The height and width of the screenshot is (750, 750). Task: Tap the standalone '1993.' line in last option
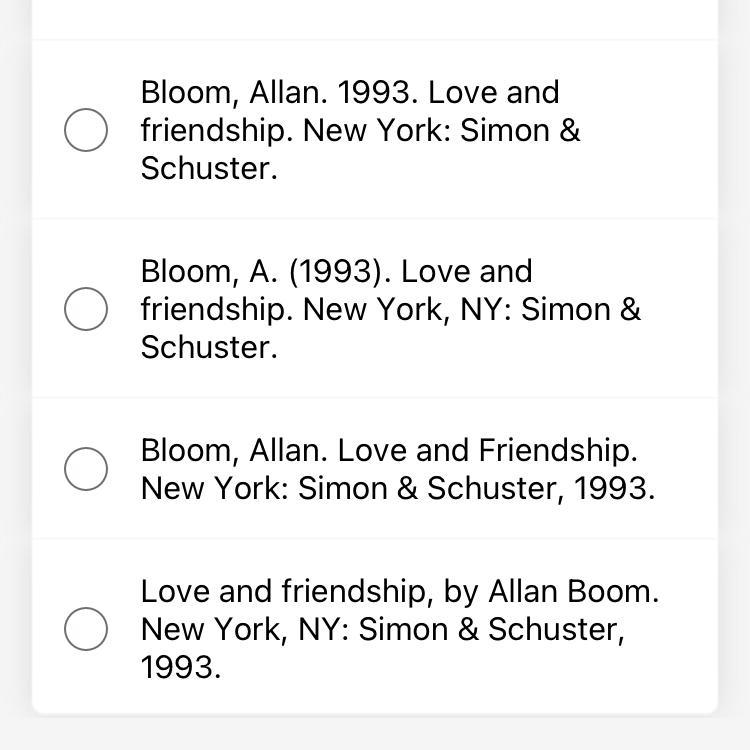pyautogui.click(x=181, y=667)
